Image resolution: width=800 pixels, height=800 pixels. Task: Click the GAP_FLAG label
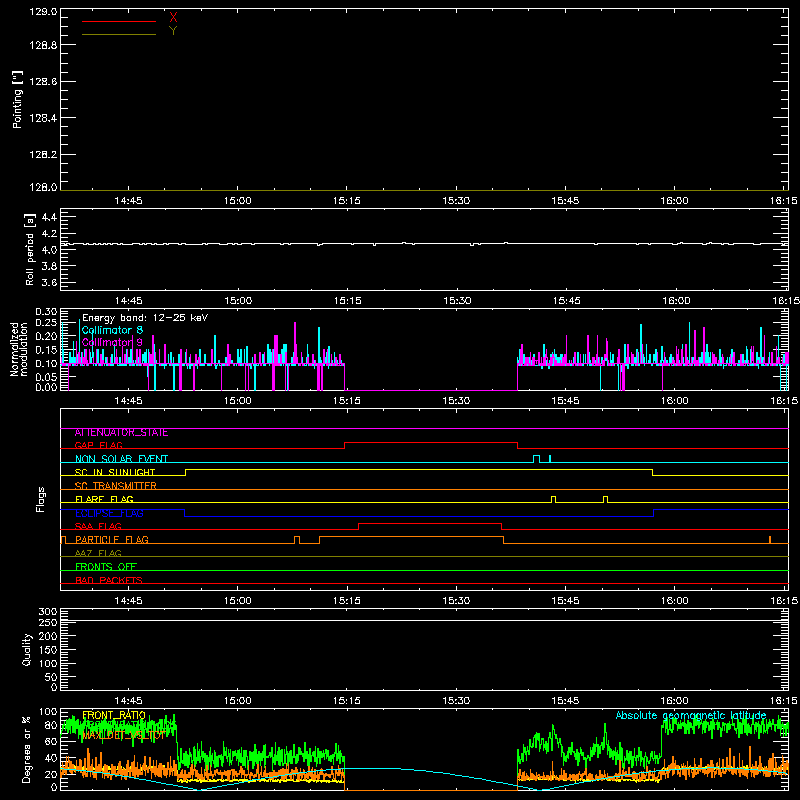[x=98, y=445]
